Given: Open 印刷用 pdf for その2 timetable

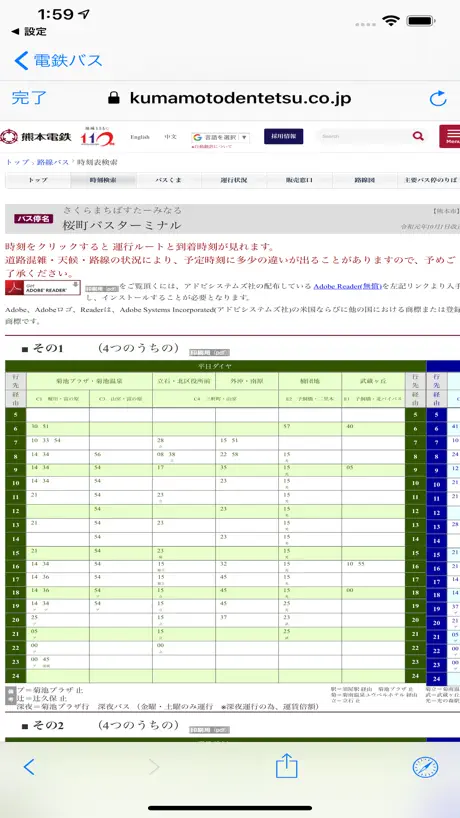Looking at the screenshot, I should (x=209, y=730).
